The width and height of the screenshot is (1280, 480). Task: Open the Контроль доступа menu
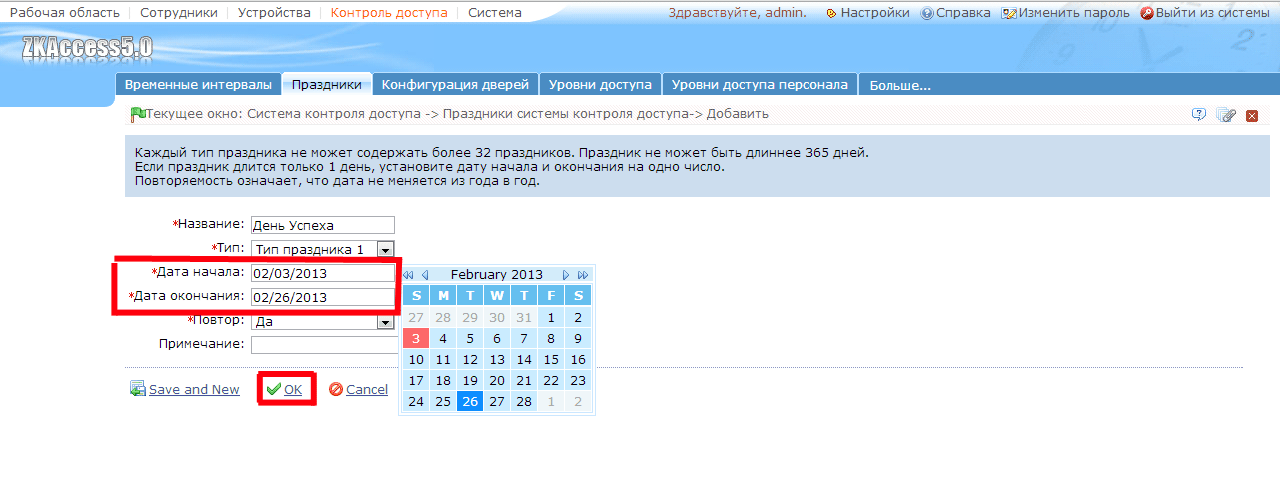(389, 13)
